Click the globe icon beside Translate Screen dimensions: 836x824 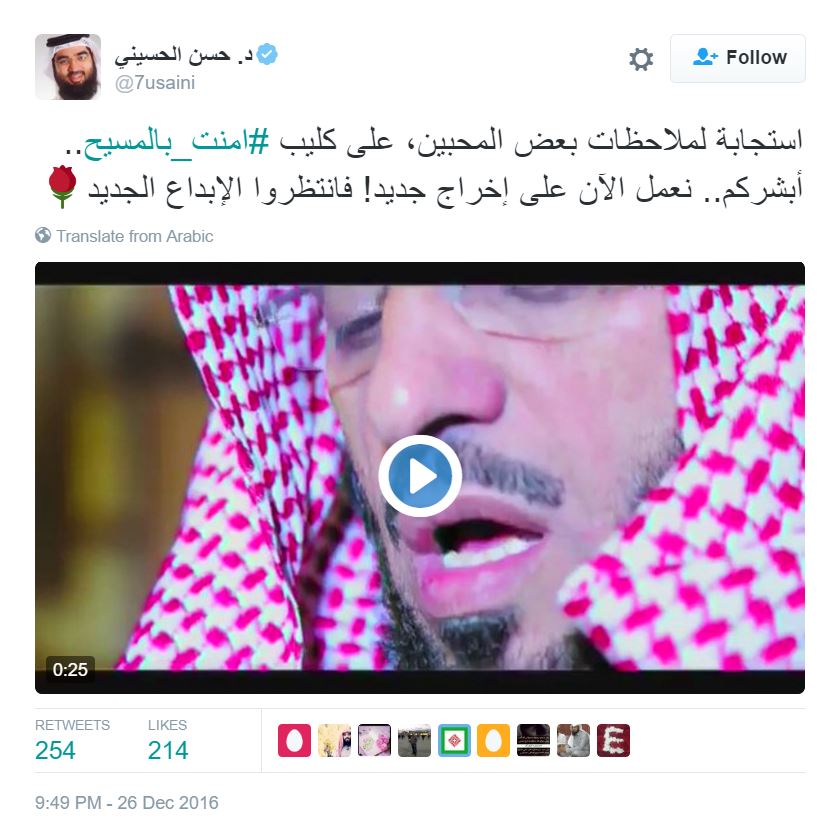coord(43,235)
